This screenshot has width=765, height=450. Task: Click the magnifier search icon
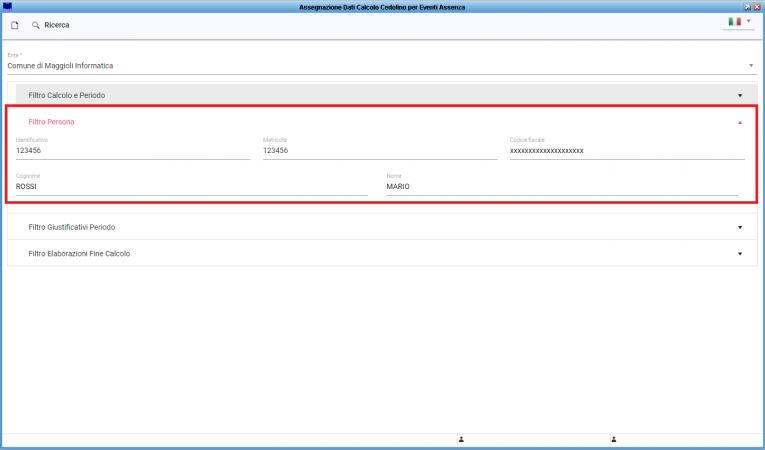coord(36,25)
